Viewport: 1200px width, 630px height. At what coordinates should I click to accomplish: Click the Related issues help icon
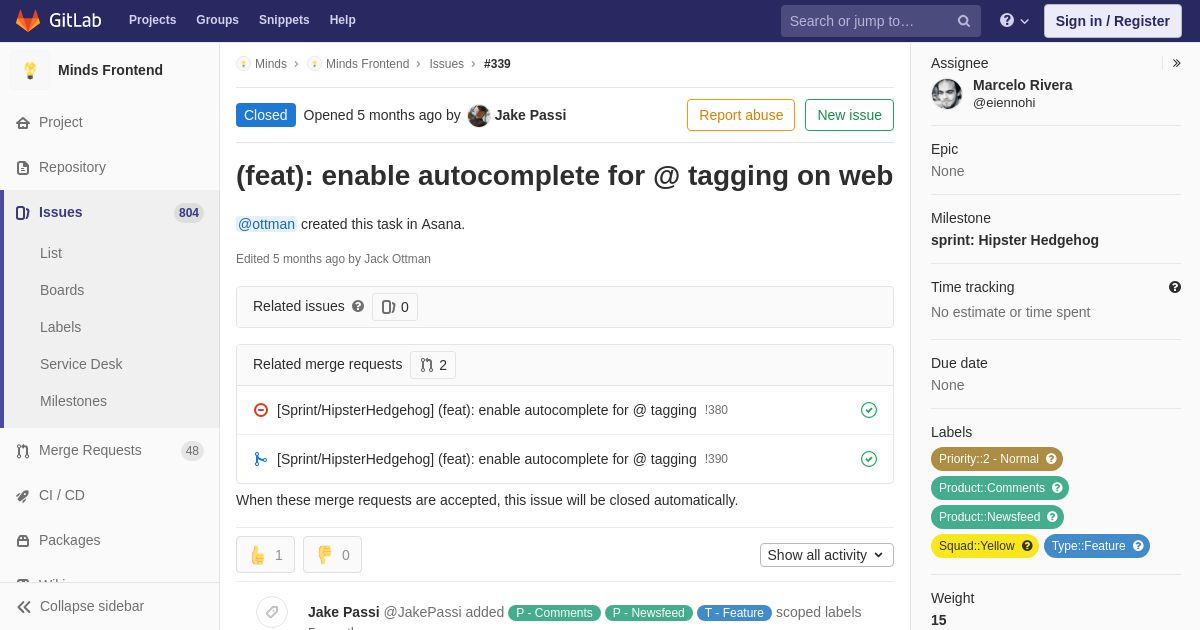pyautogui.click(x=358, y=306)
